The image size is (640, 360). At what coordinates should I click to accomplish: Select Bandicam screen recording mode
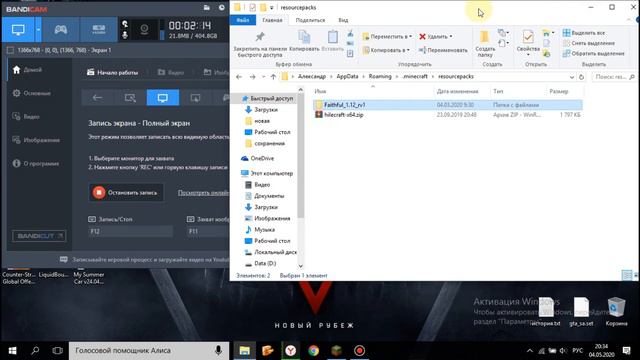[18, 29]
